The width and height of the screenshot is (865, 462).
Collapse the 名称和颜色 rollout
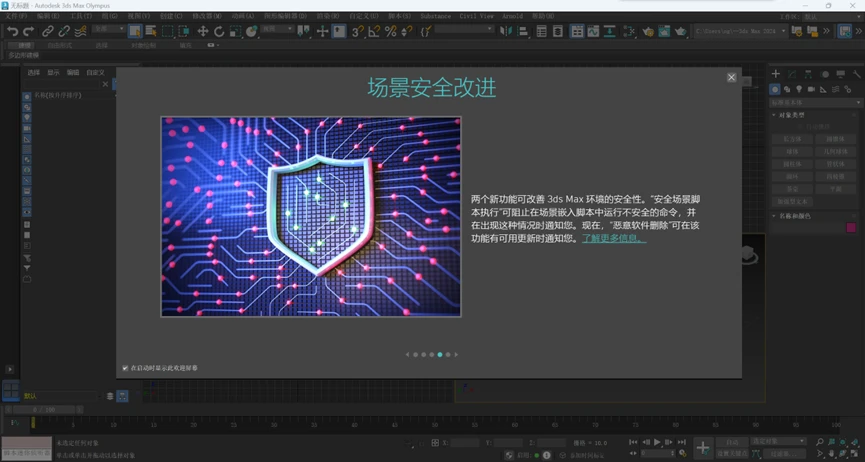coord(793,215)
